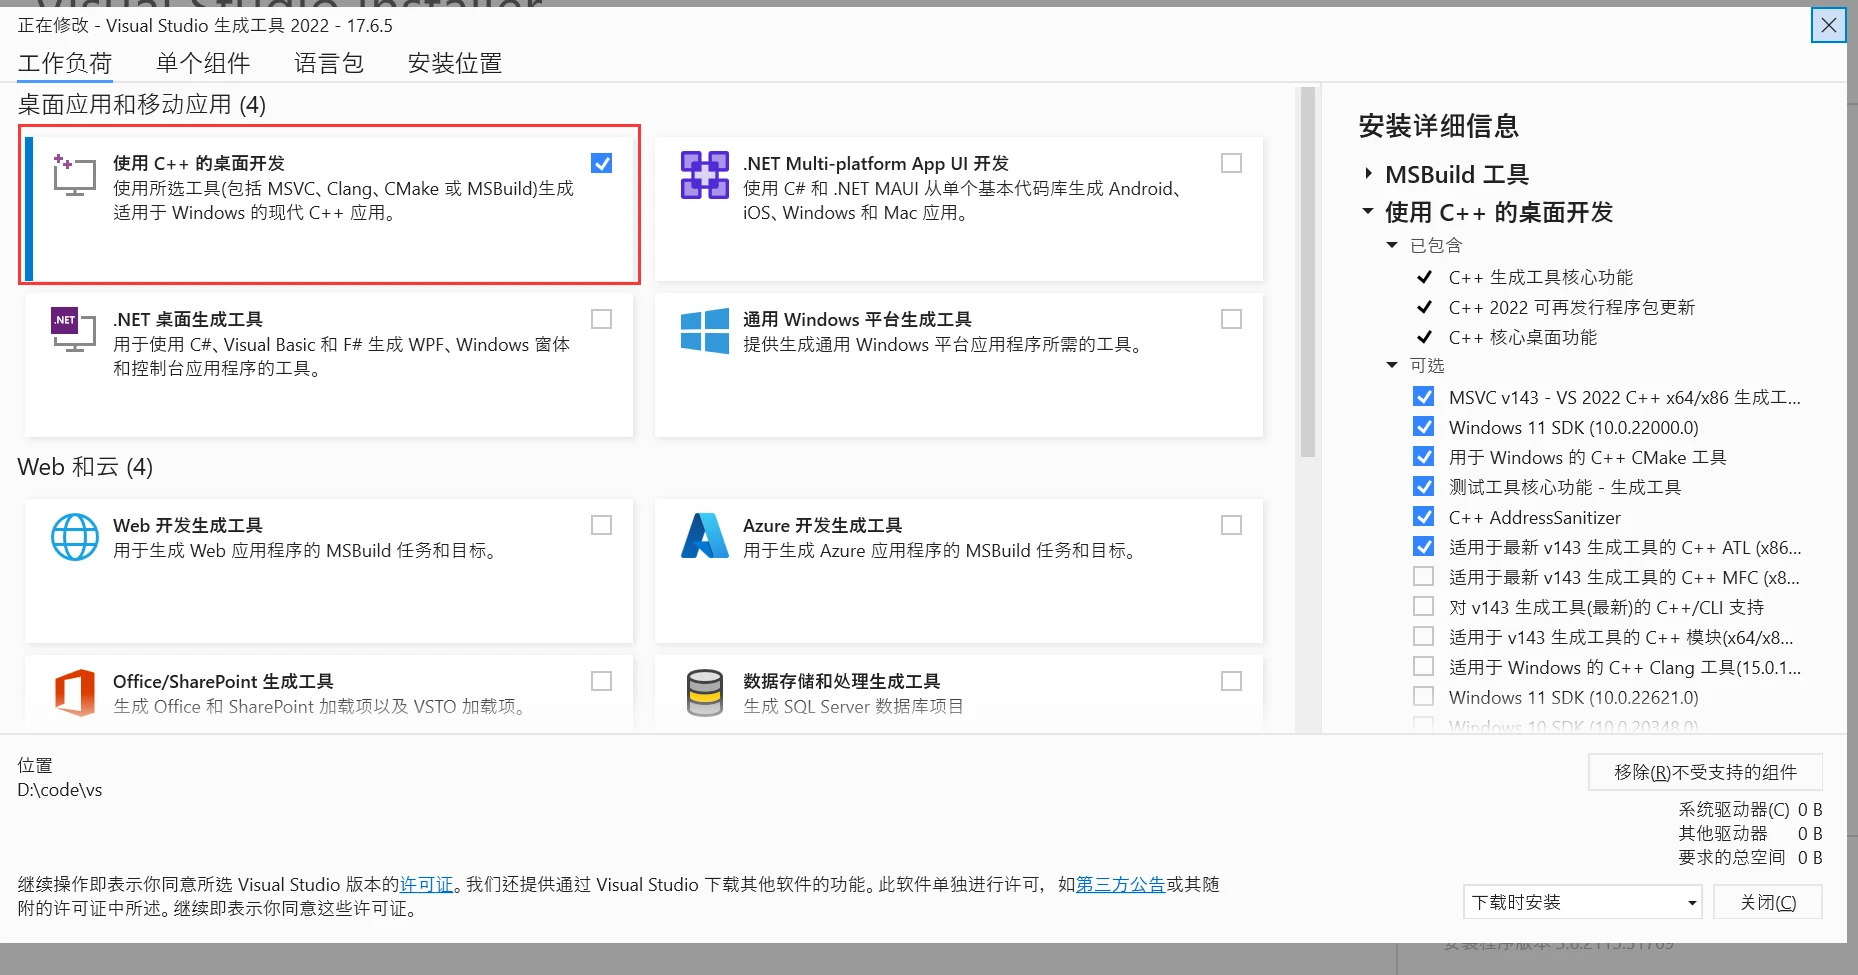Uncheck the v143 C++ ATL component
This screenshot has width=1858, height=975.
[x=1423, y=547]
